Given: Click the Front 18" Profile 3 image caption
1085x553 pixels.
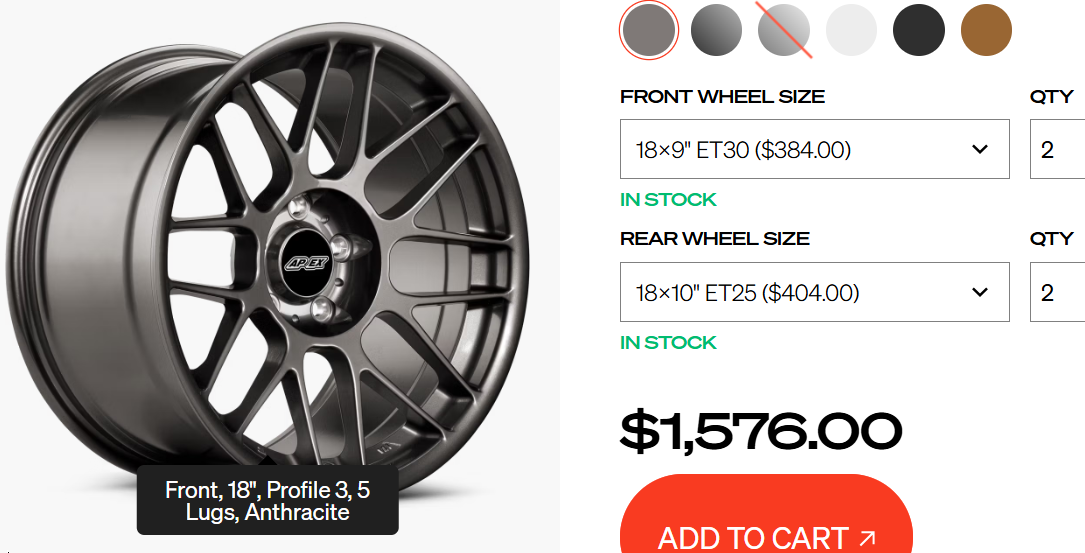Looking at the screenshot, I should click(x=267, y=501).
